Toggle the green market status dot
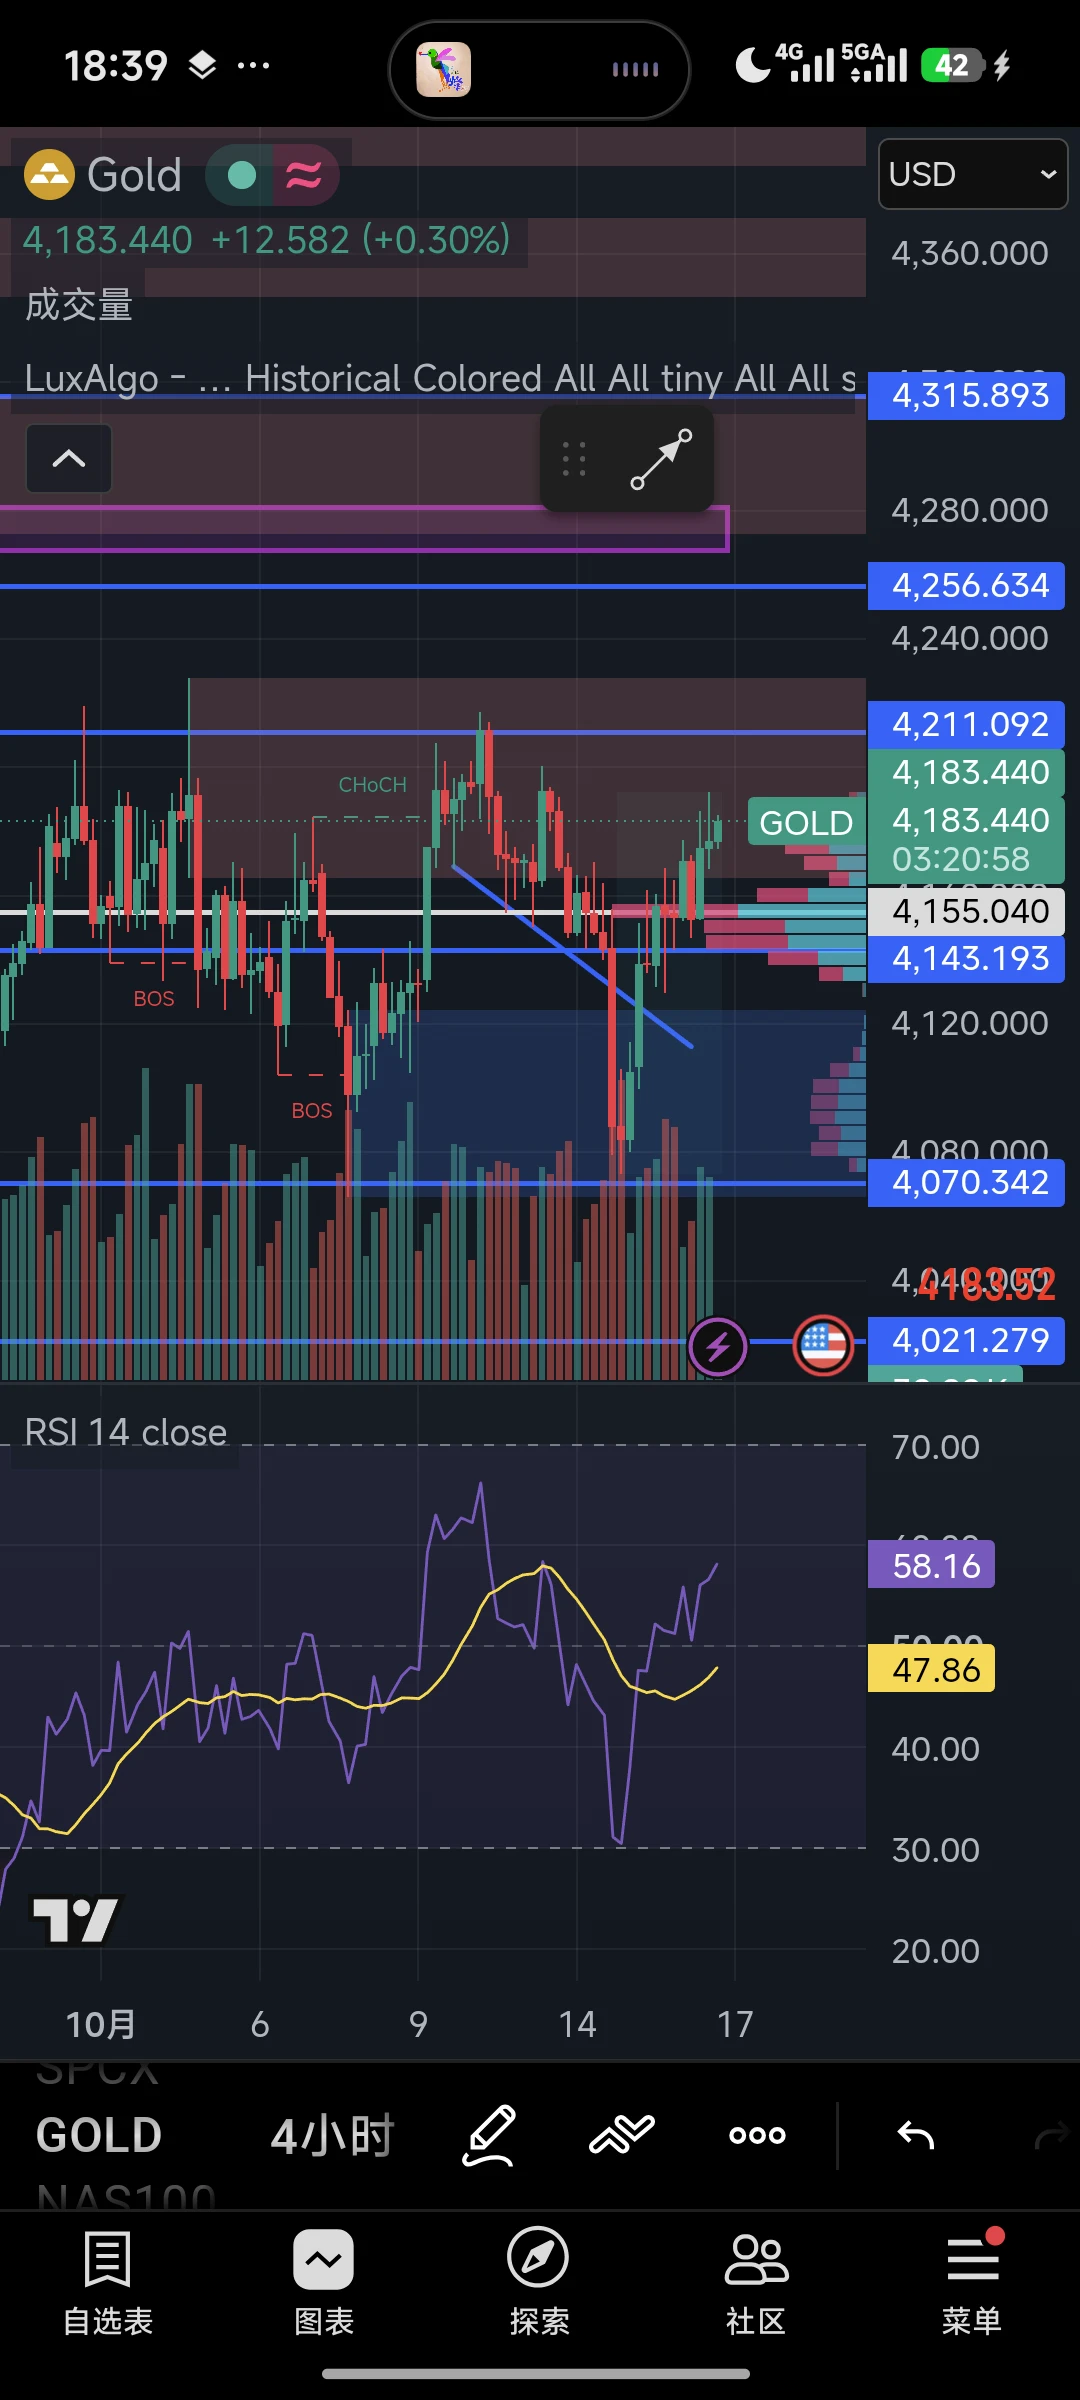Screen dimensions: 1080x2400 coord(241,175)
